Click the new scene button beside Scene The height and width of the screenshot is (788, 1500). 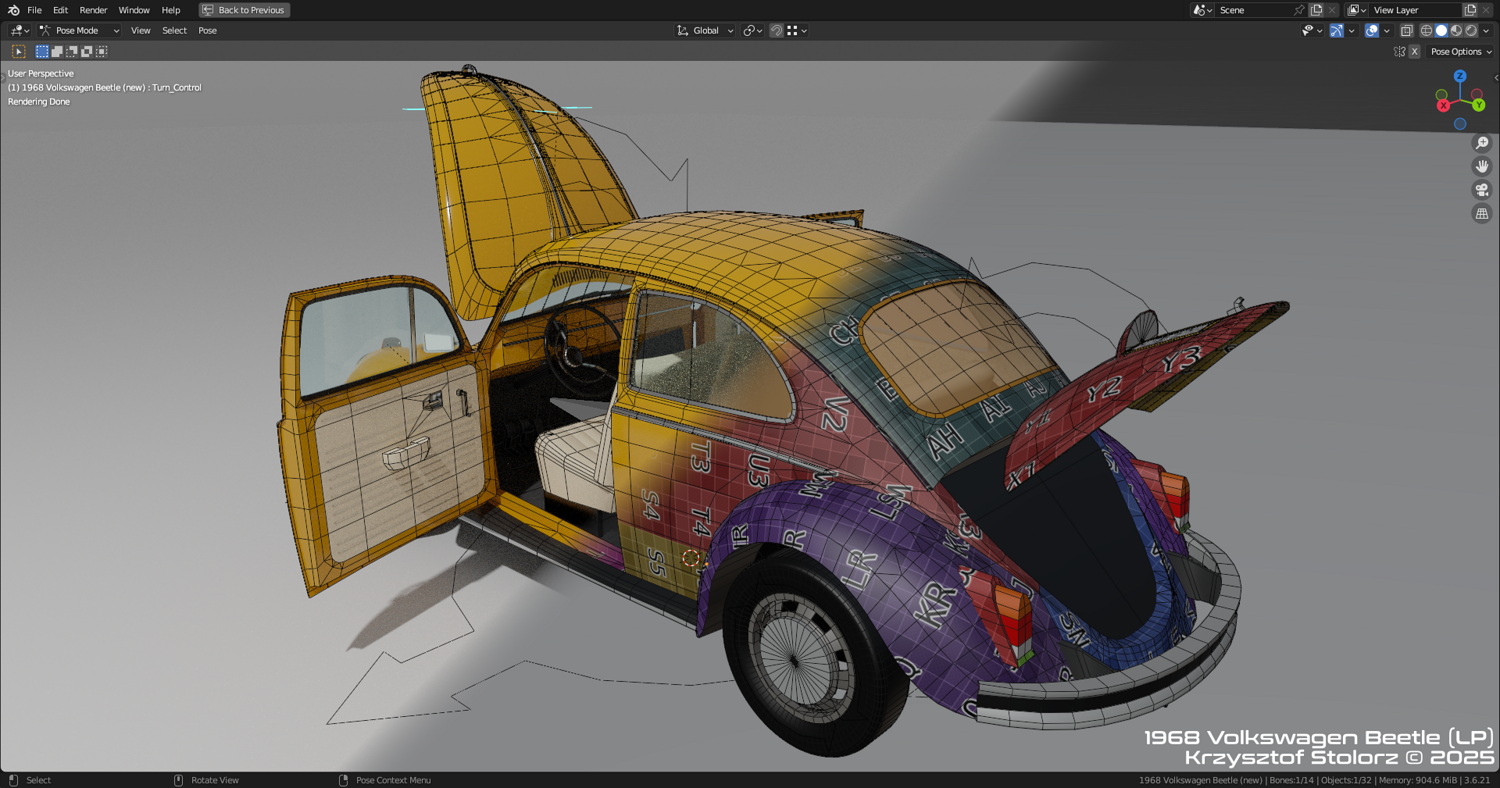pyautogui.click(x=1316, y=10)
